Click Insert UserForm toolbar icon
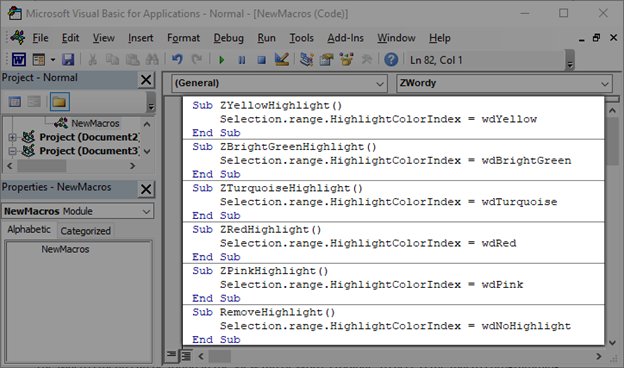624x368 pixels. [39, 60]
